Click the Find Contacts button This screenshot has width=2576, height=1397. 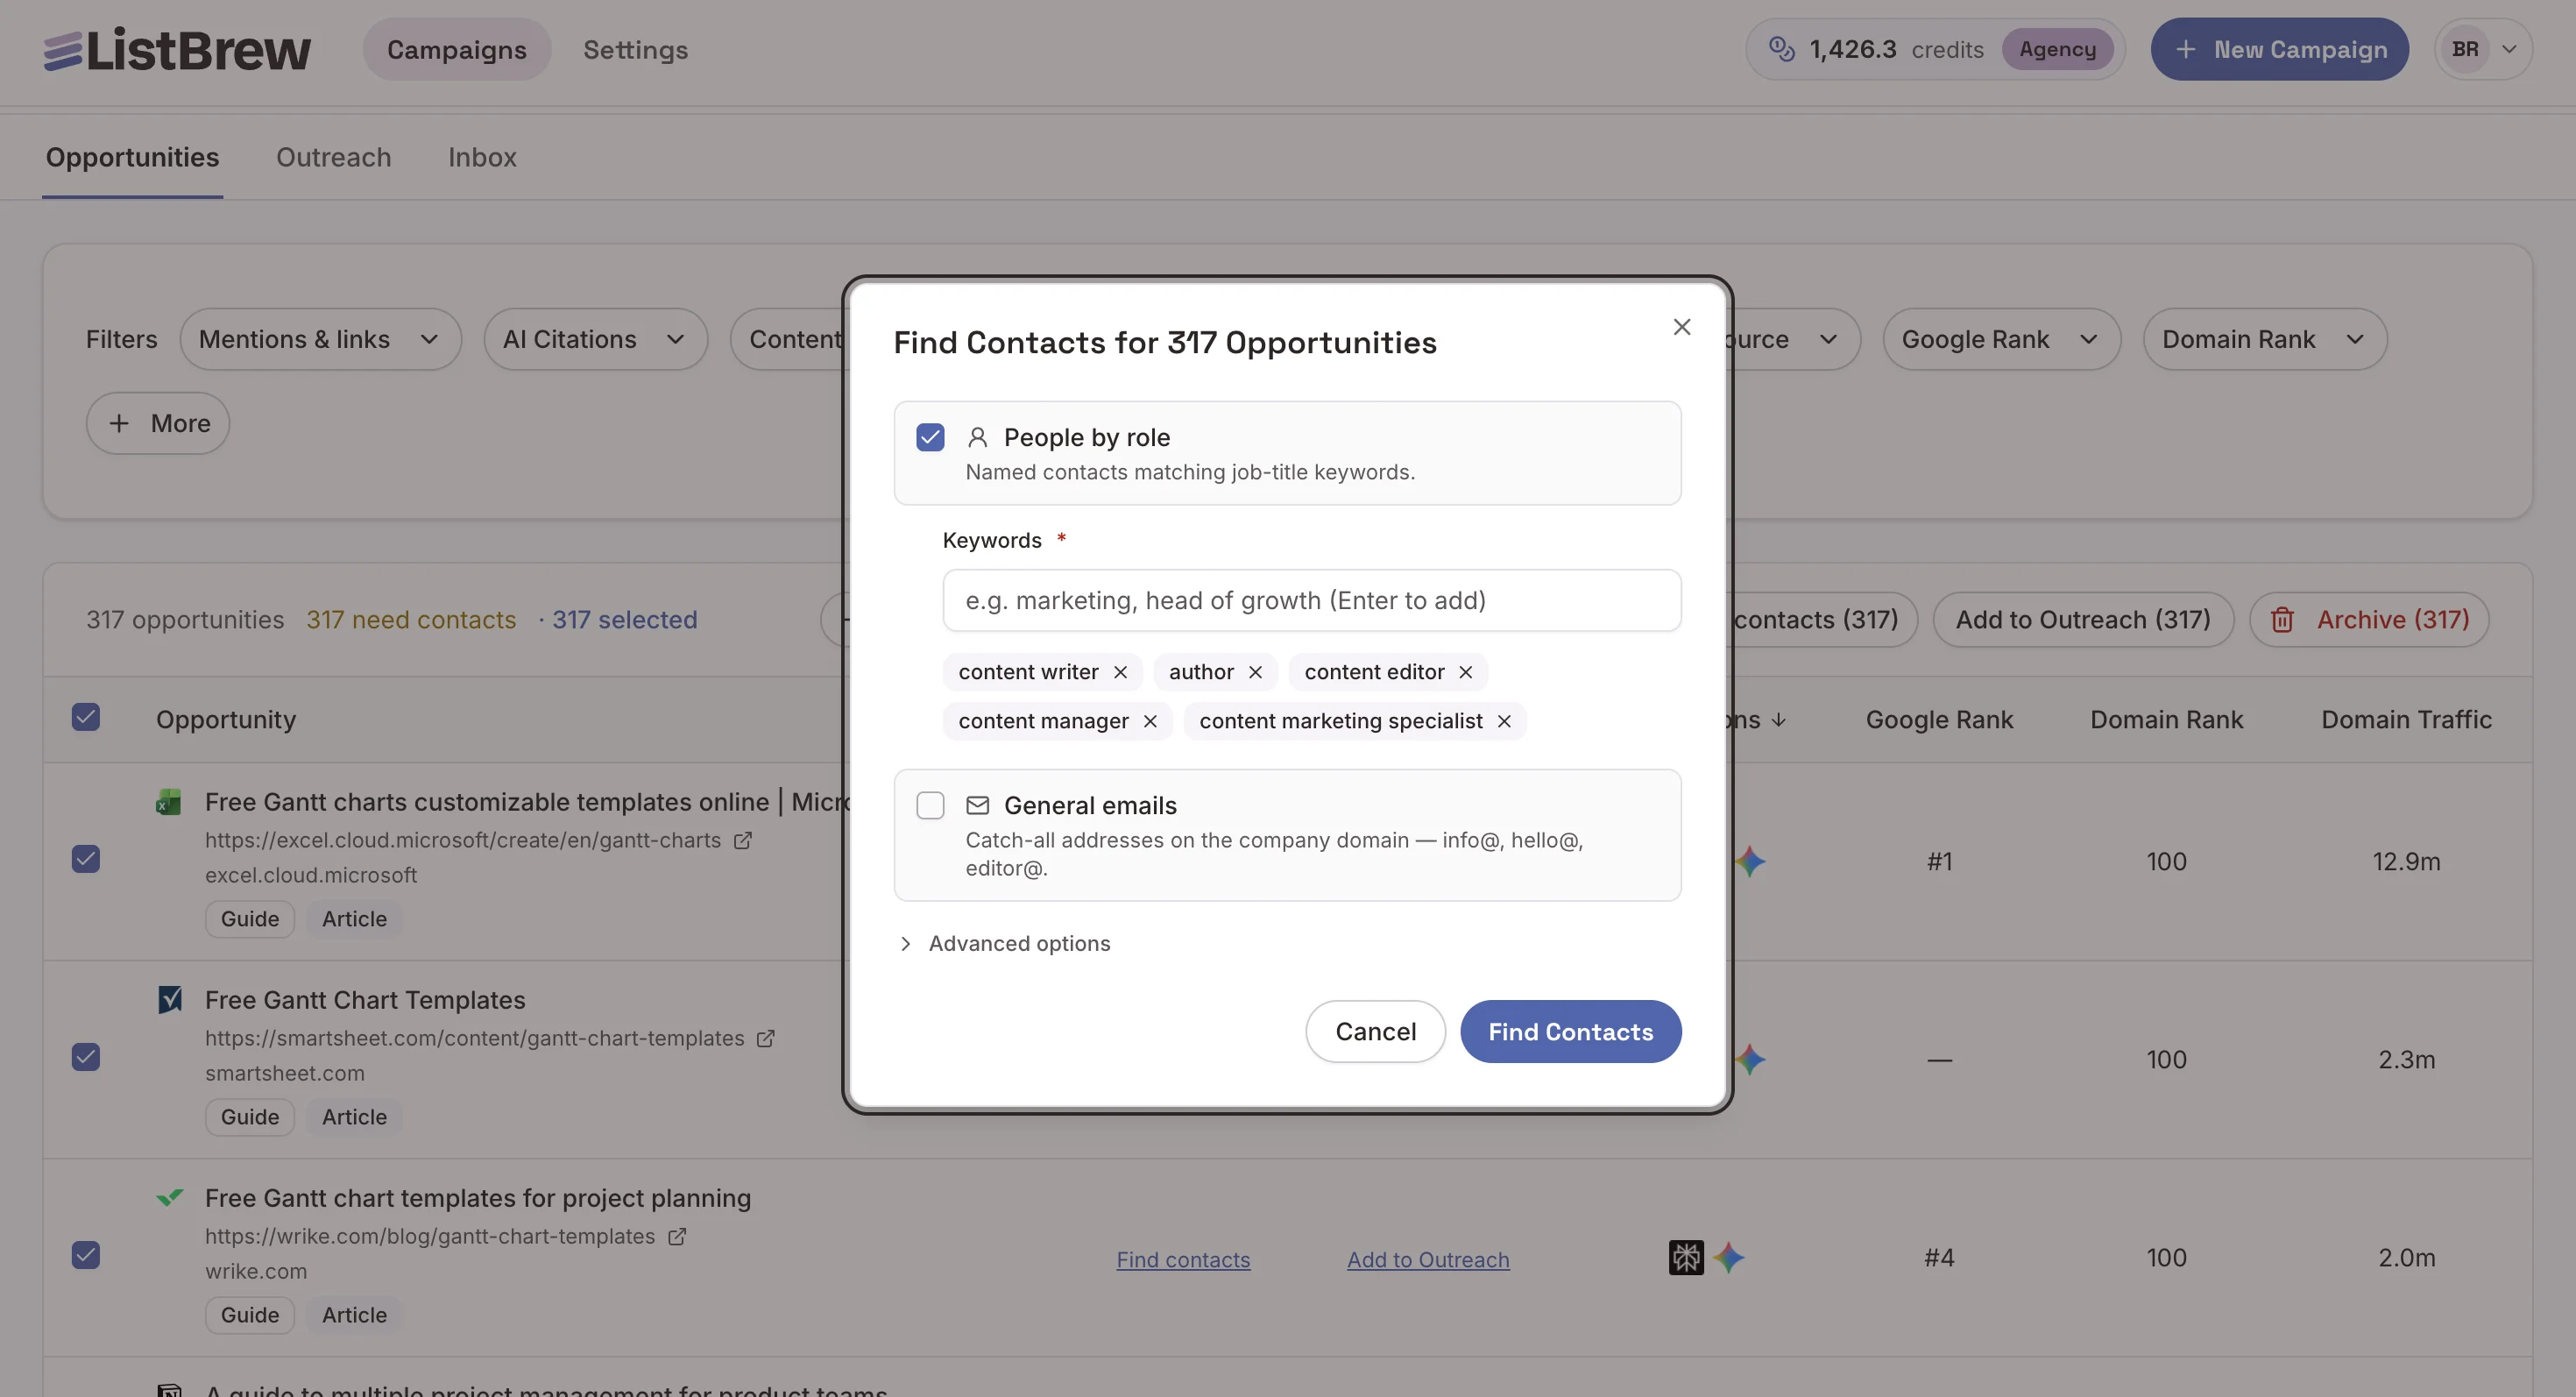pos(1570,1031)
